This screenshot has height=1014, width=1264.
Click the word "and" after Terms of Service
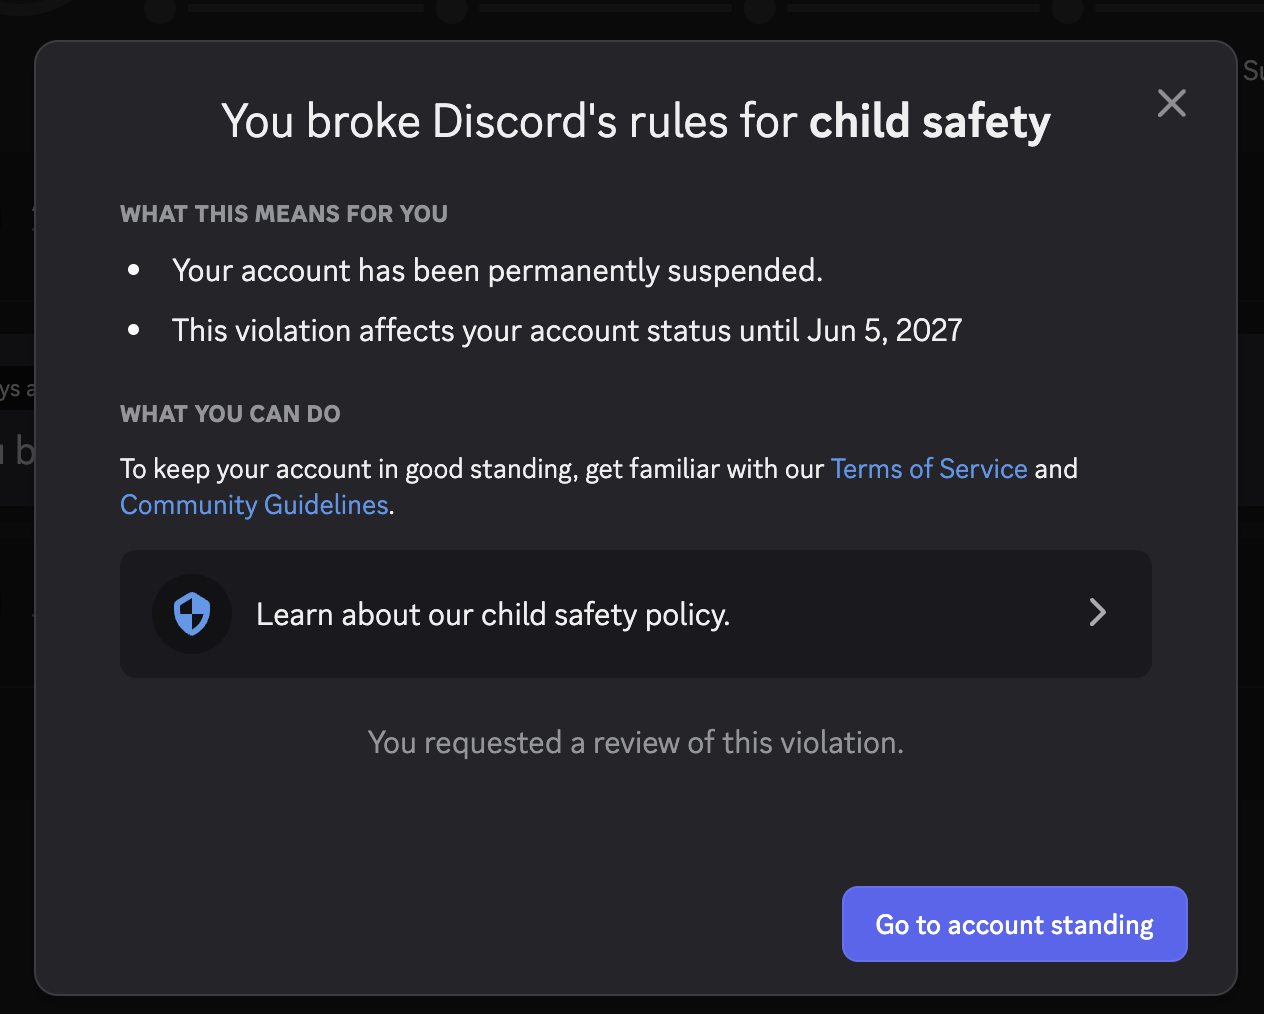click(1056, 469)
